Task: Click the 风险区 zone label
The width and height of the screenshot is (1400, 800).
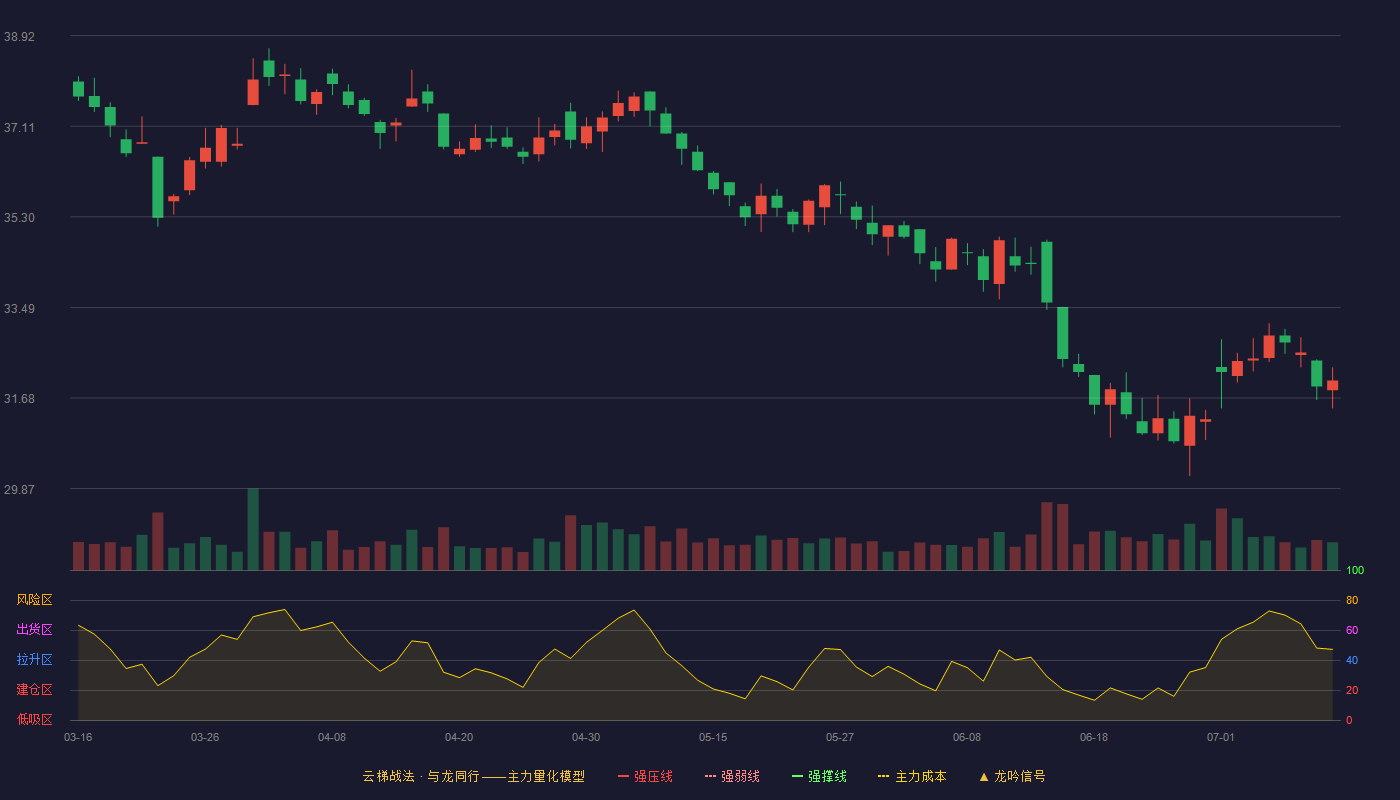Action: click(35, 600)
